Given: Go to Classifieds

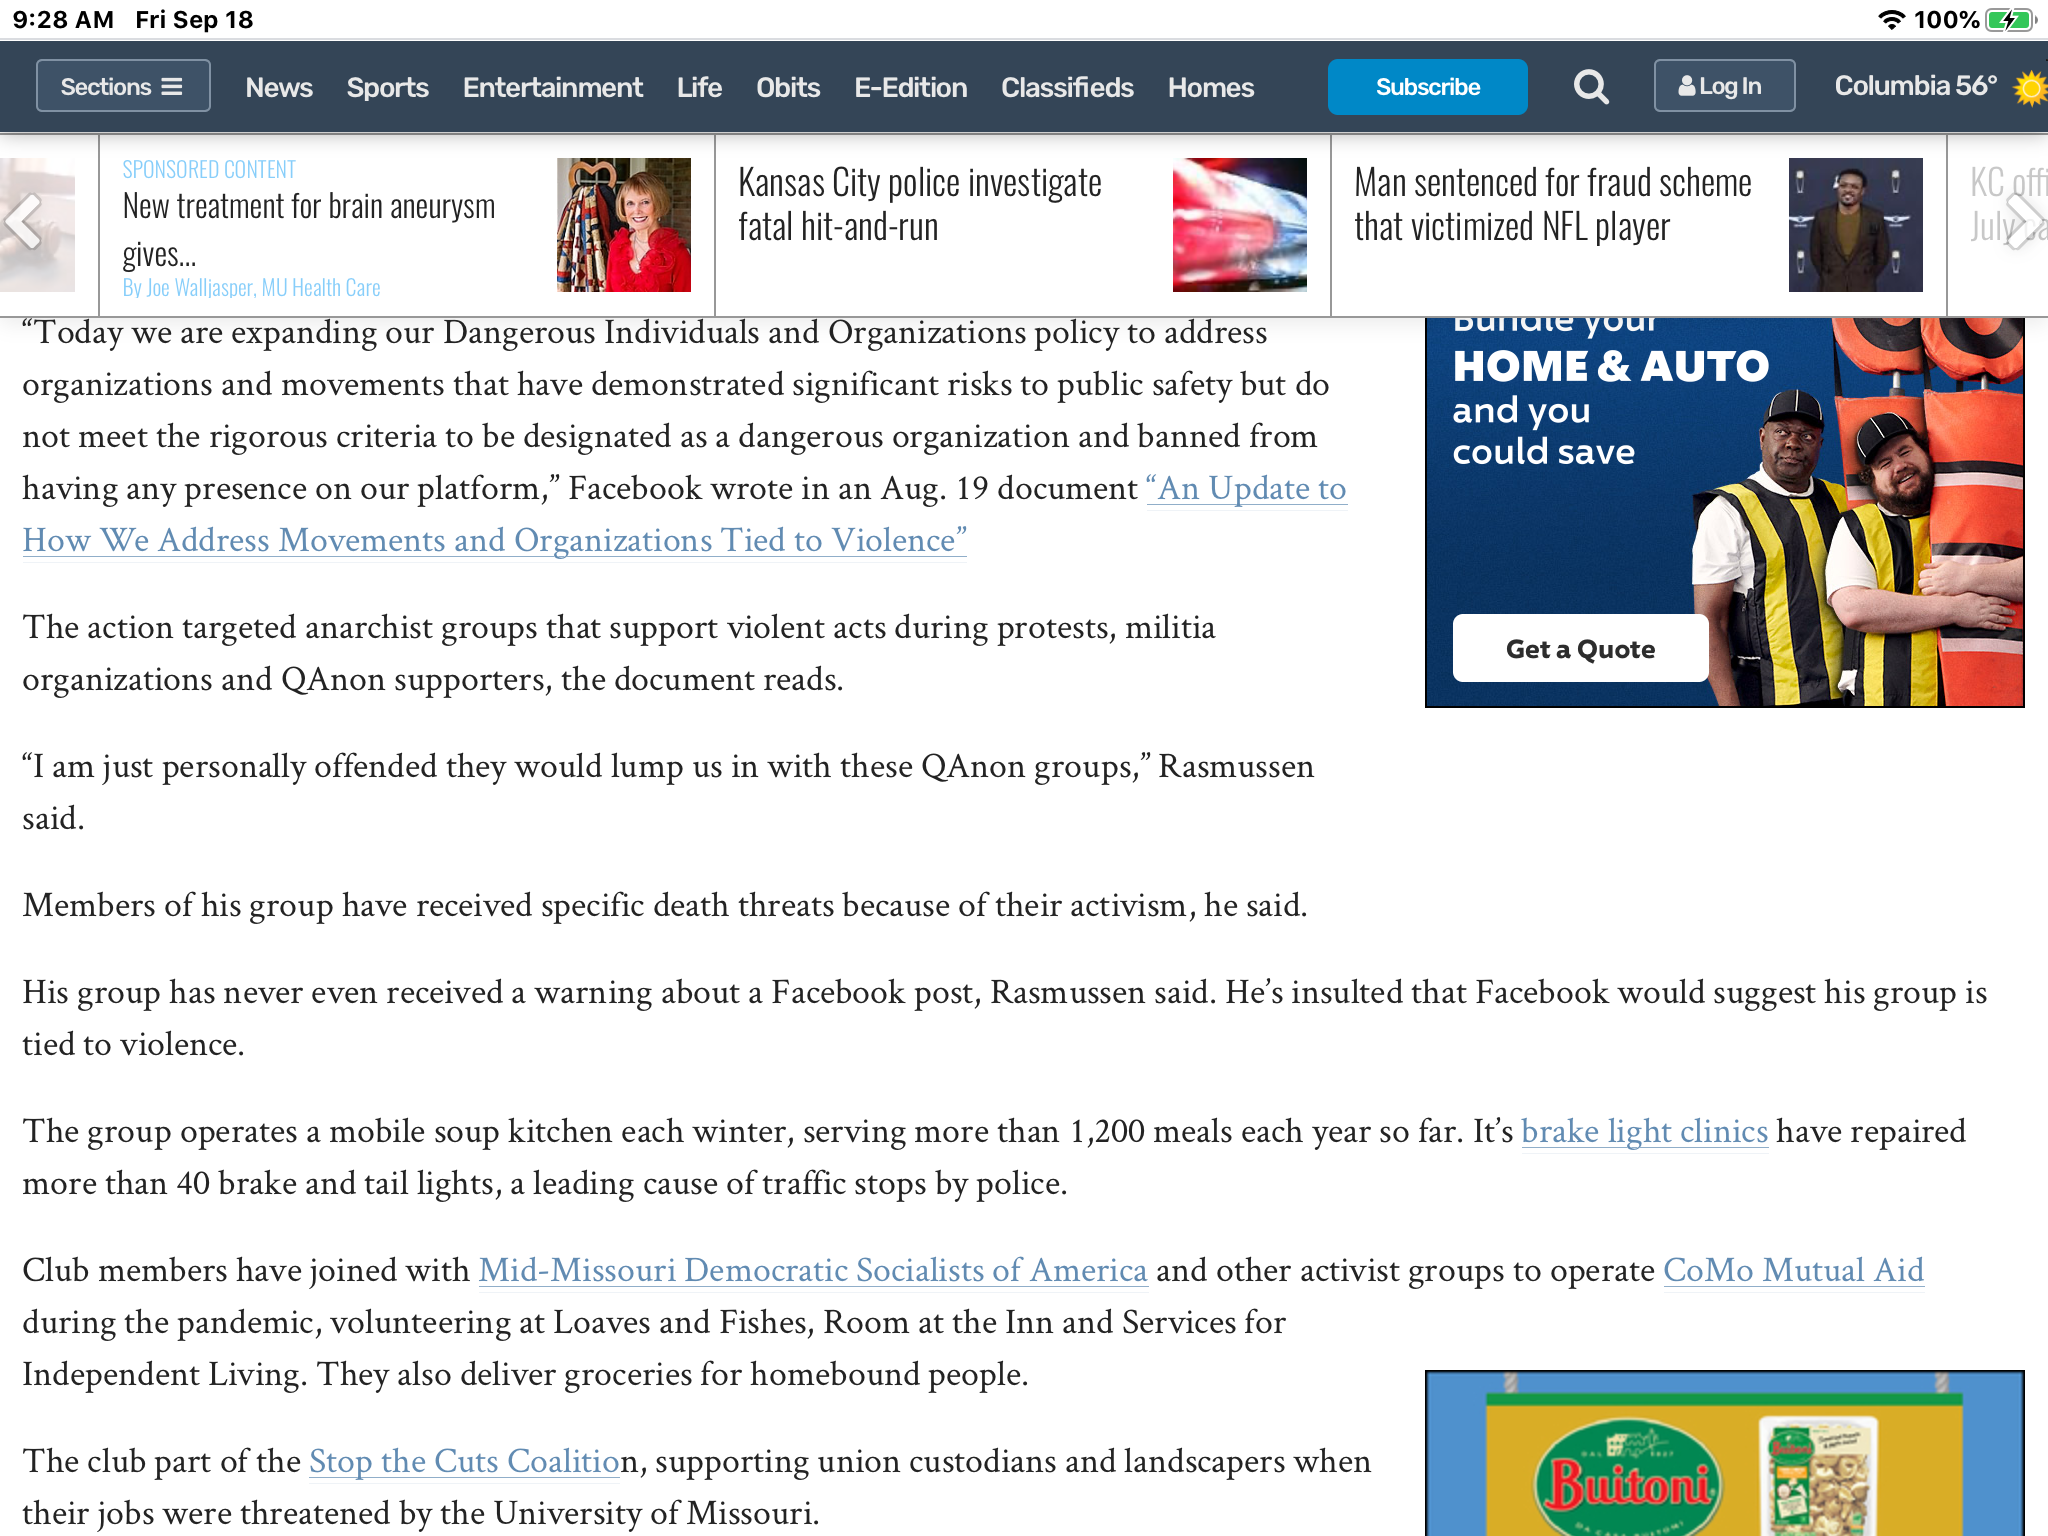Looking at the screenshot, I should (x=1067, y=87).
